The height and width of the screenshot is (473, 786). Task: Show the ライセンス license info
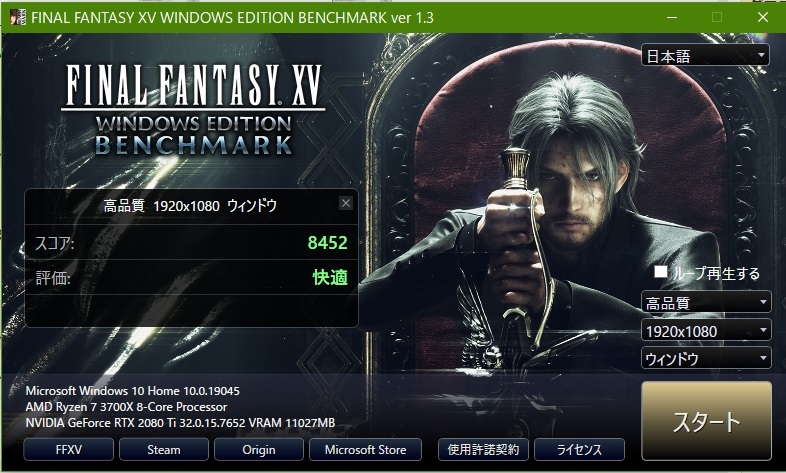pyautogui.click(x=579, y=449)
